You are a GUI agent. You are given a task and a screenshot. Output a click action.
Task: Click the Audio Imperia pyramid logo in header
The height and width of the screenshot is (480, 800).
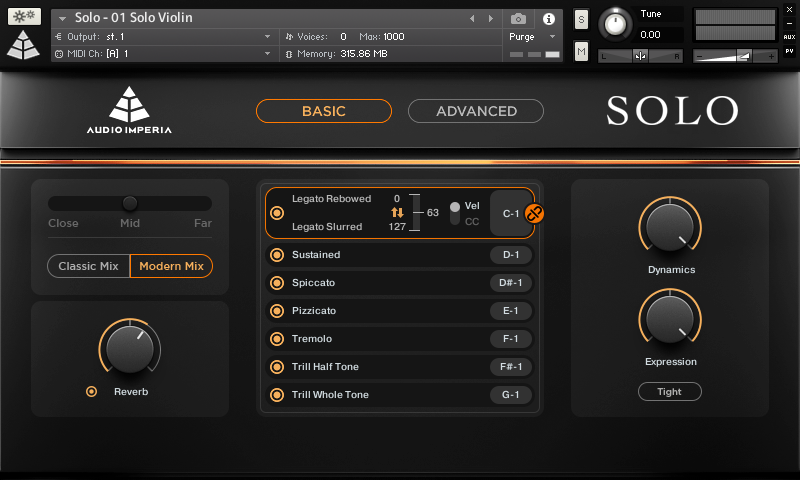[x=23, y=45]
